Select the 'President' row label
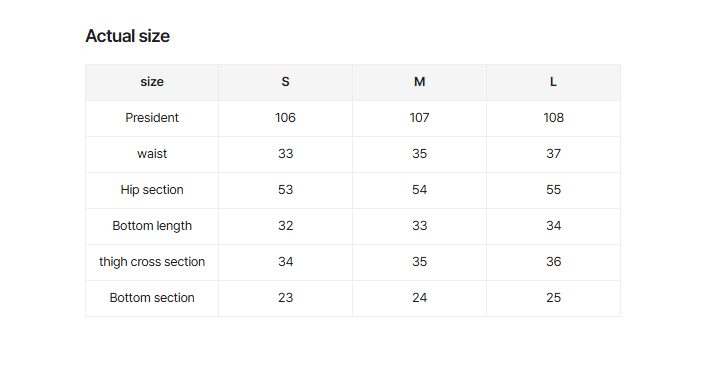 click(x=152, y=118)
